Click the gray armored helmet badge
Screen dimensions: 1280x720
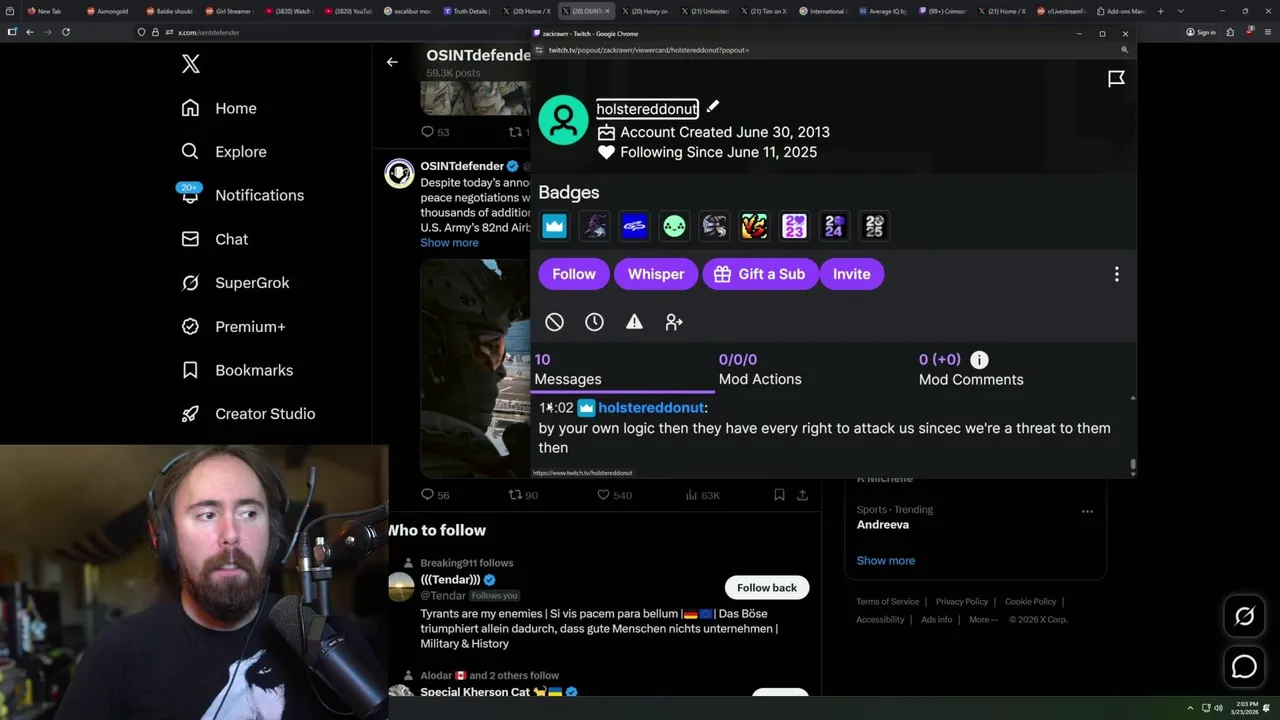(x=715, y=227)
